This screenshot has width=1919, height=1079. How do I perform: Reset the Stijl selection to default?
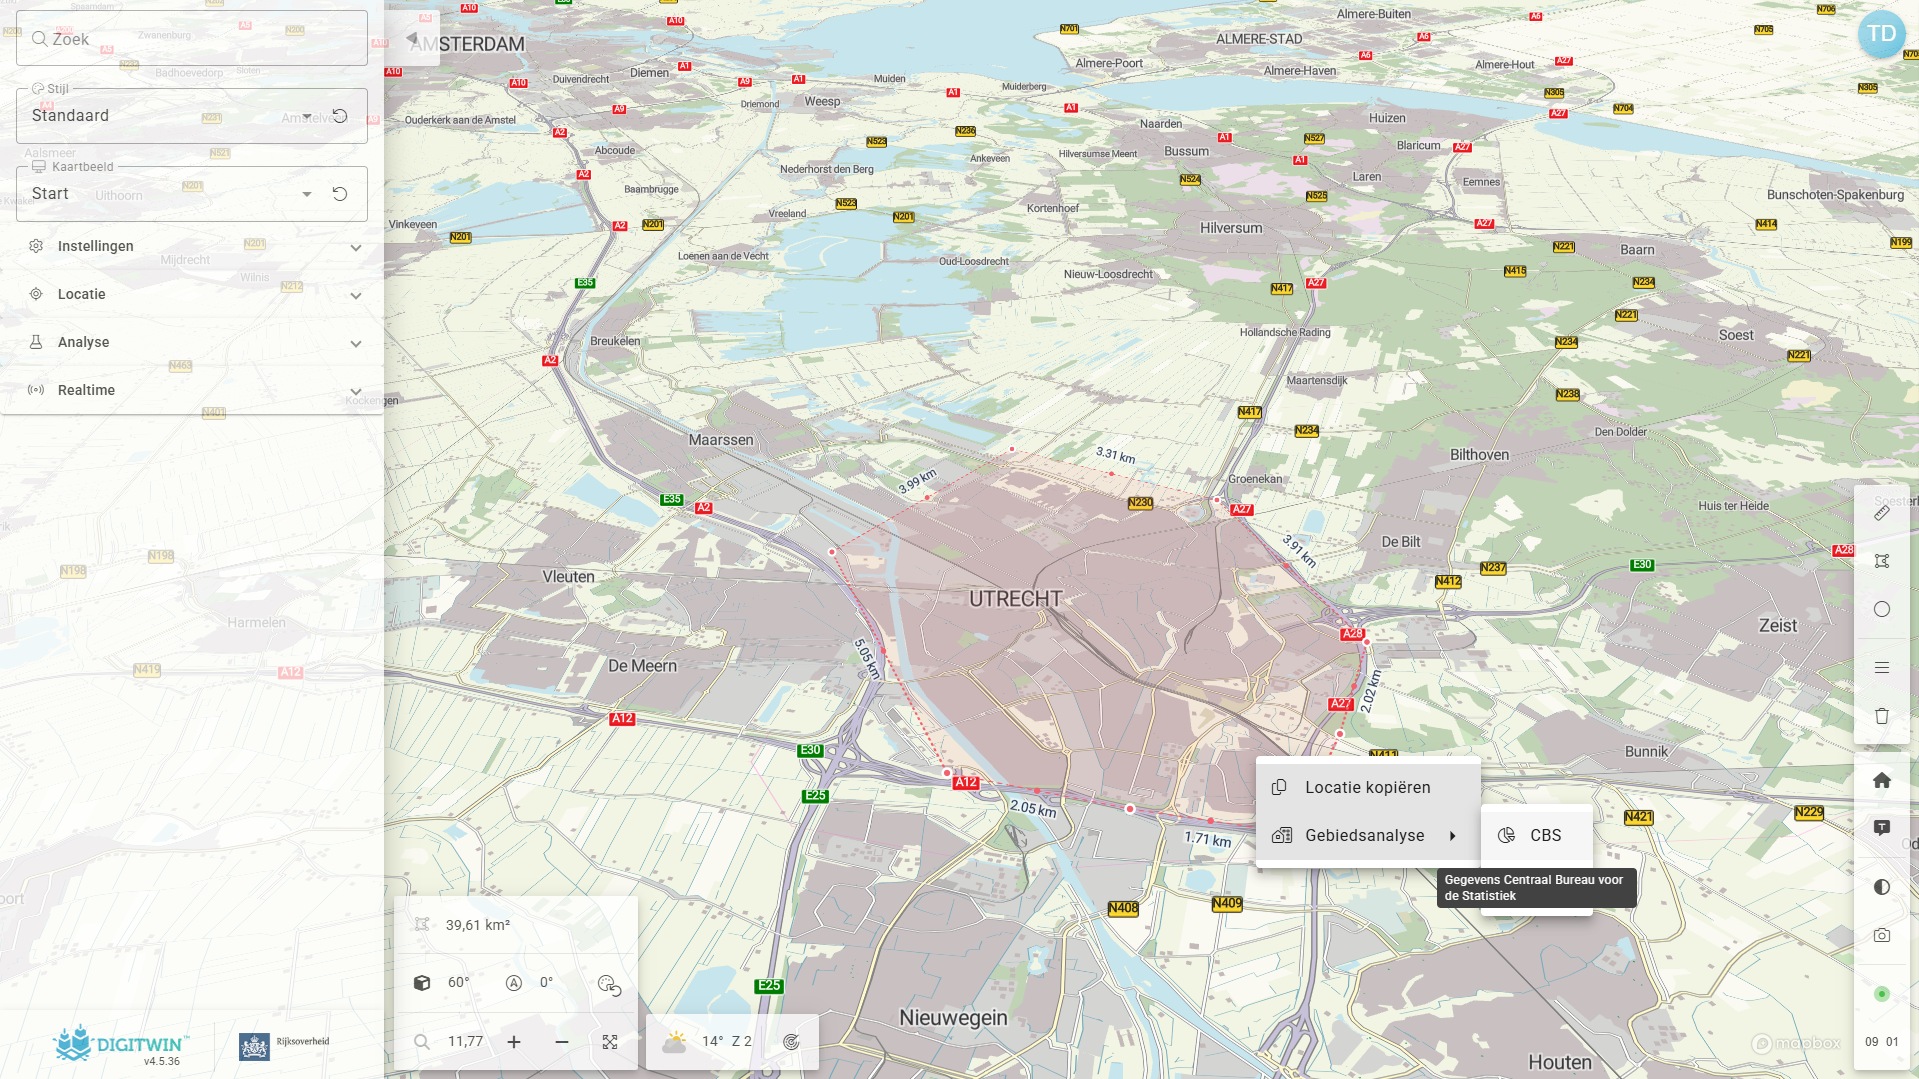pos(340,116)
